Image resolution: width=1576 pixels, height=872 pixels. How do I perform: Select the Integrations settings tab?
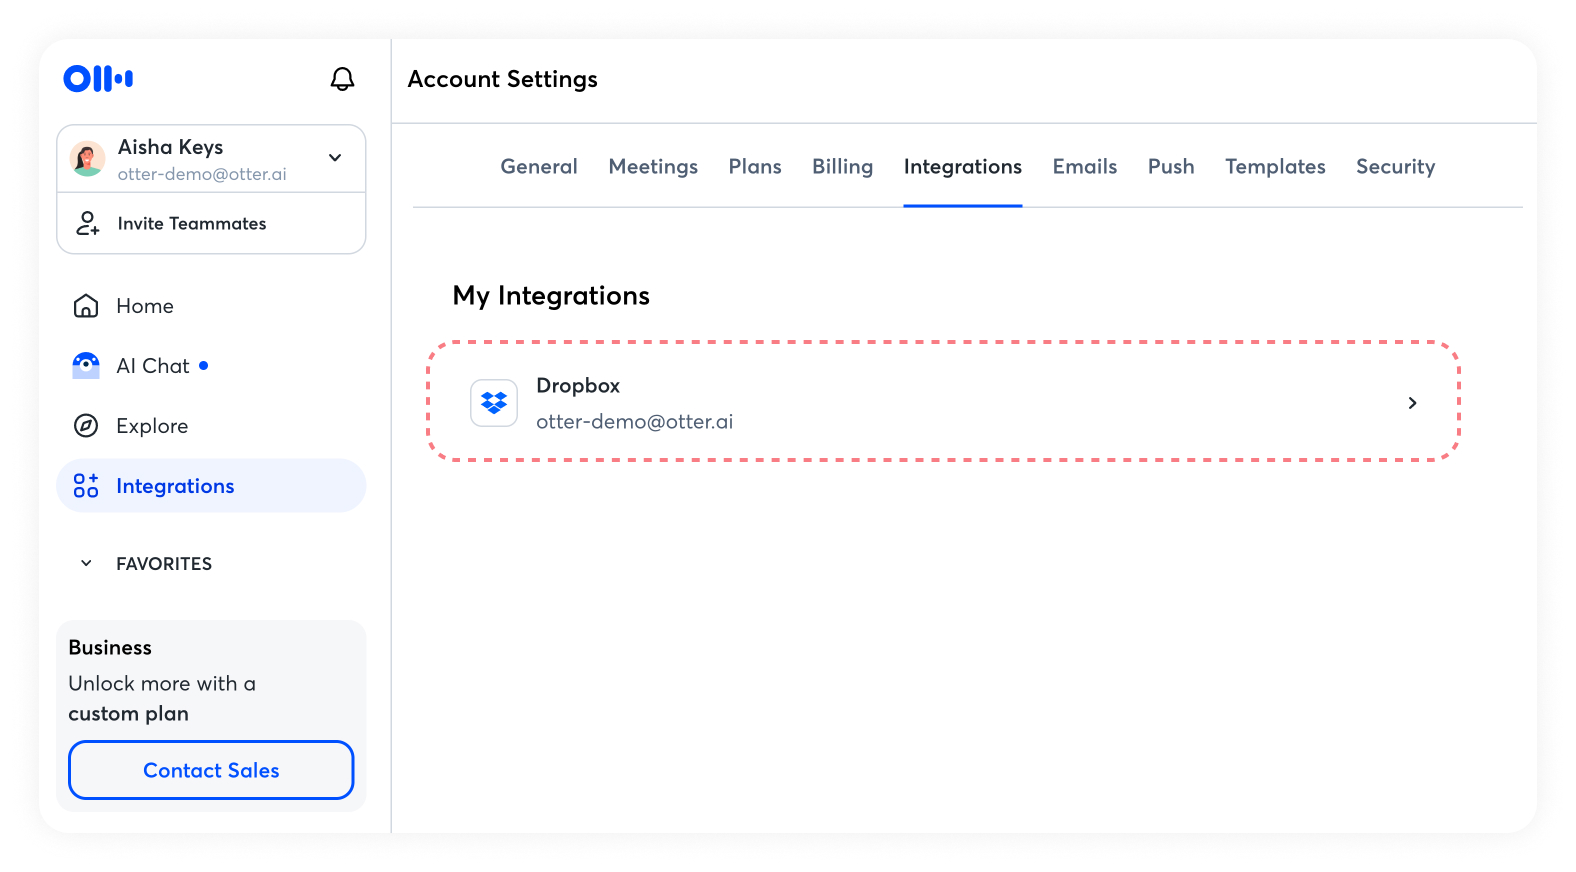(x=963, y=167)
